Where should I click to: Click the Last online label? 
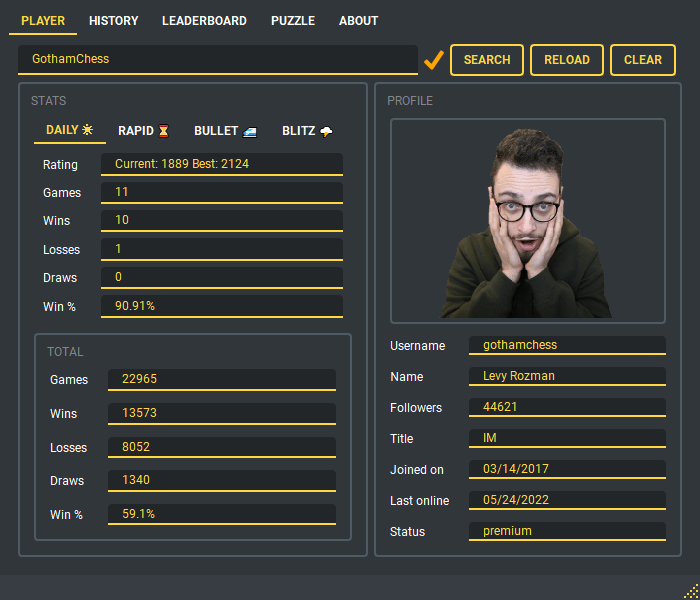420,501
